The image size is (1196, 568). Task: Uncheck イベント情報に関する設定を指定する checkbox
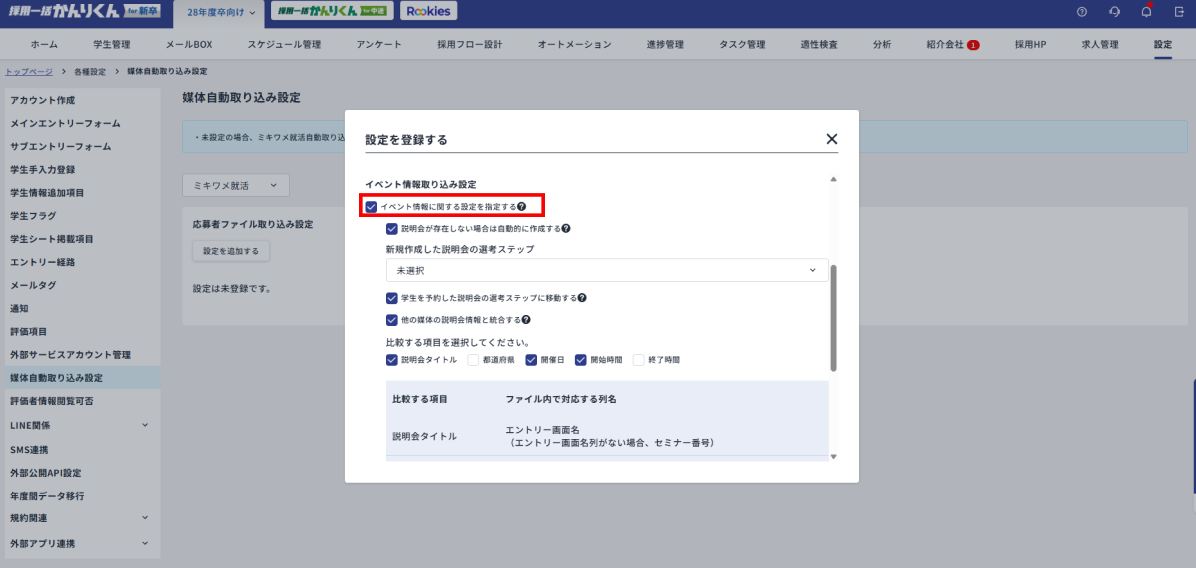coord(371,207)
